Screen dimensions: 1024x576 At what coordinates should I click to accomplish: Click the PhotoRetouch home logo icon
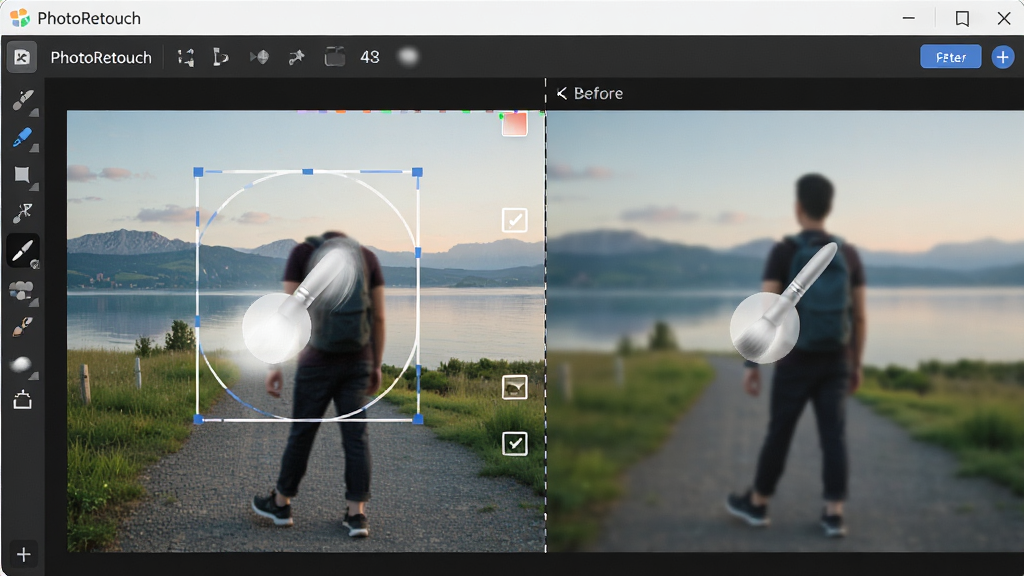pos(22,57)
